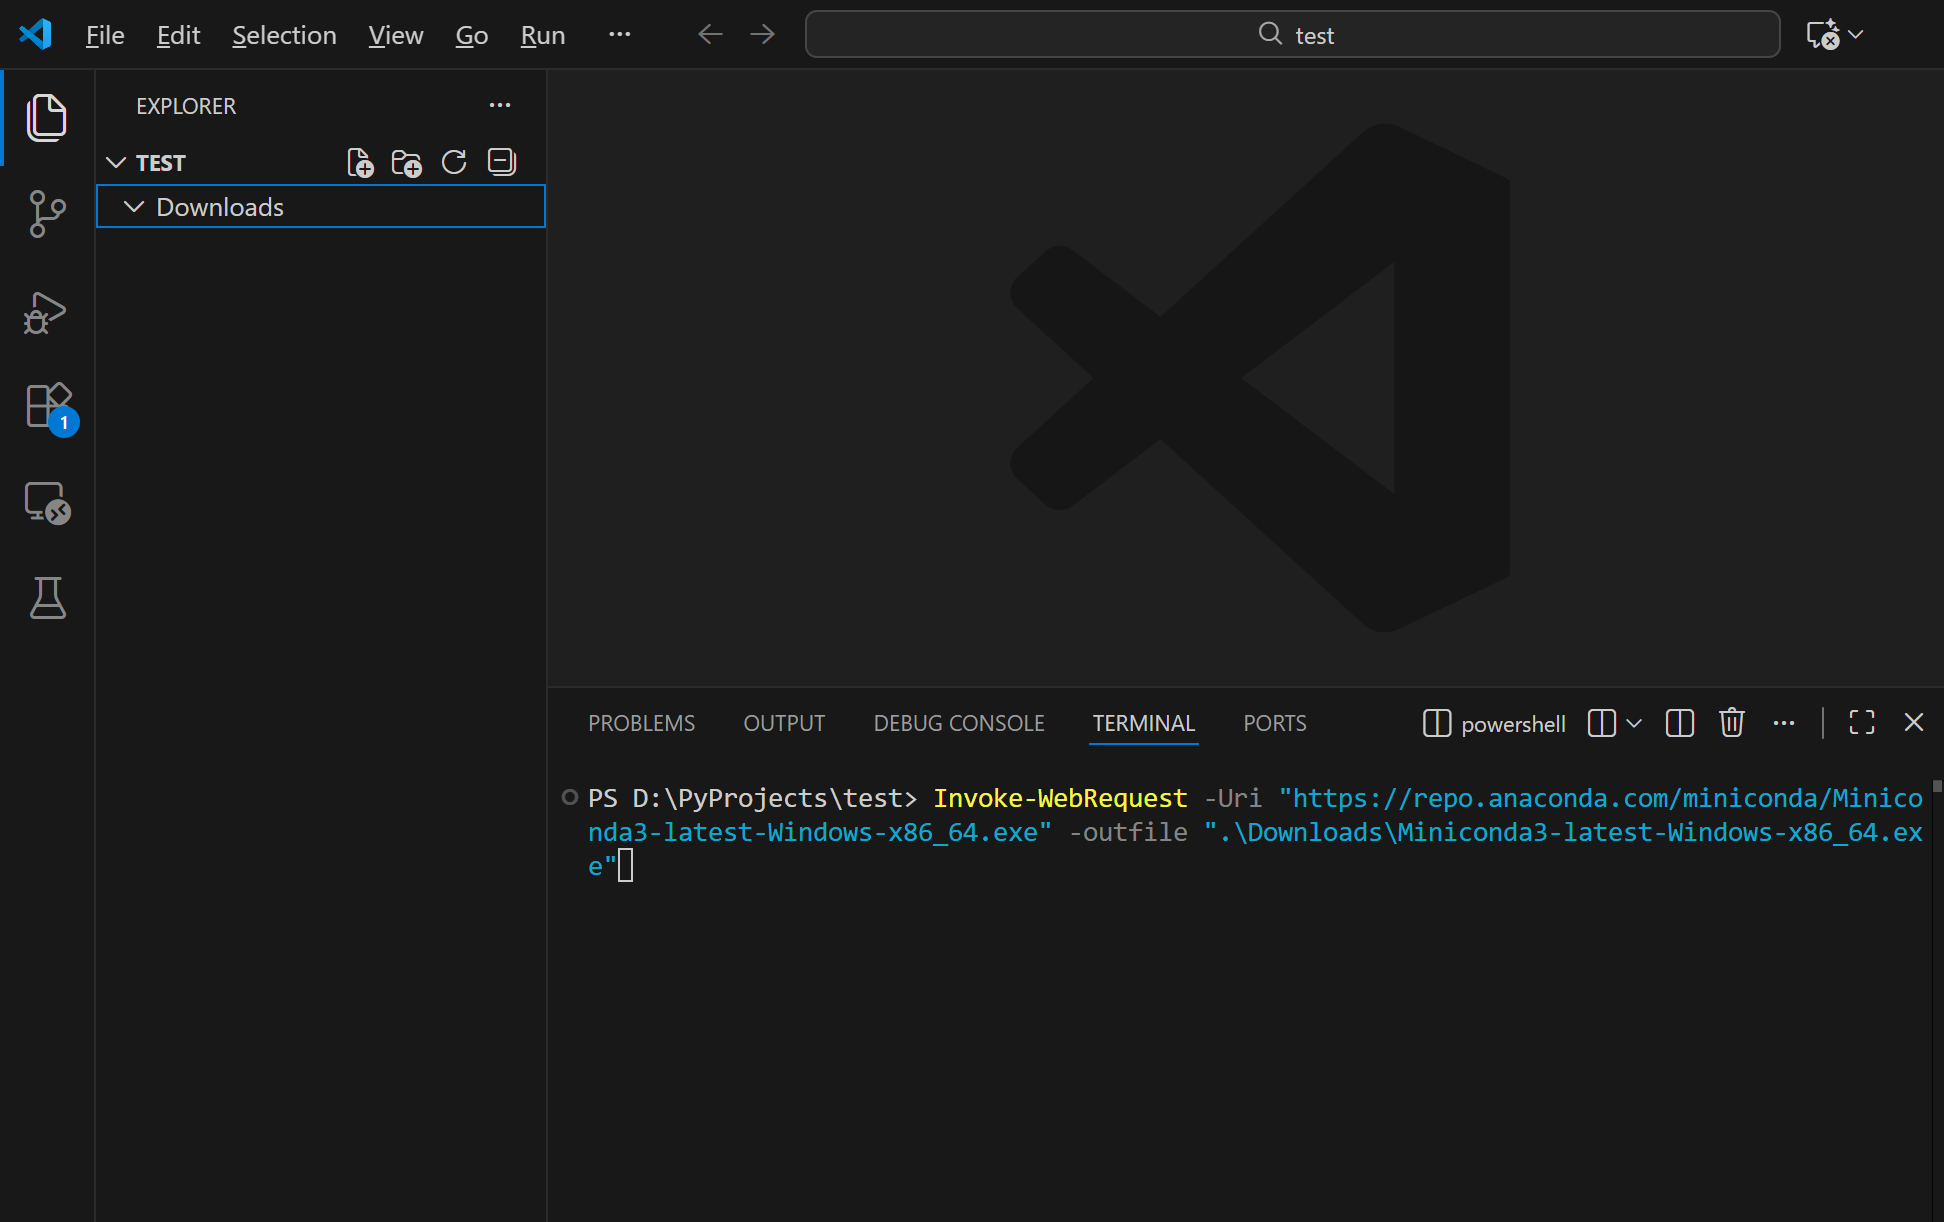Toggle the Explorer view in the activity bar
Screen dimensions: 1944x1222
pyautogui.click(x=47, y=118)
